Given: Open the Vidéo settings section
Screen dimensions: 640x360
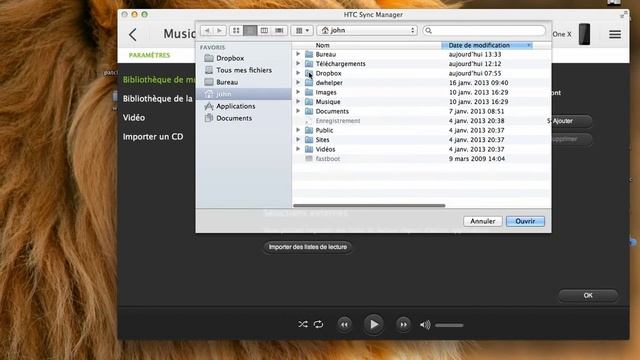Looking at the screenshot, I should pyautogui.click(x=134, y=118).
